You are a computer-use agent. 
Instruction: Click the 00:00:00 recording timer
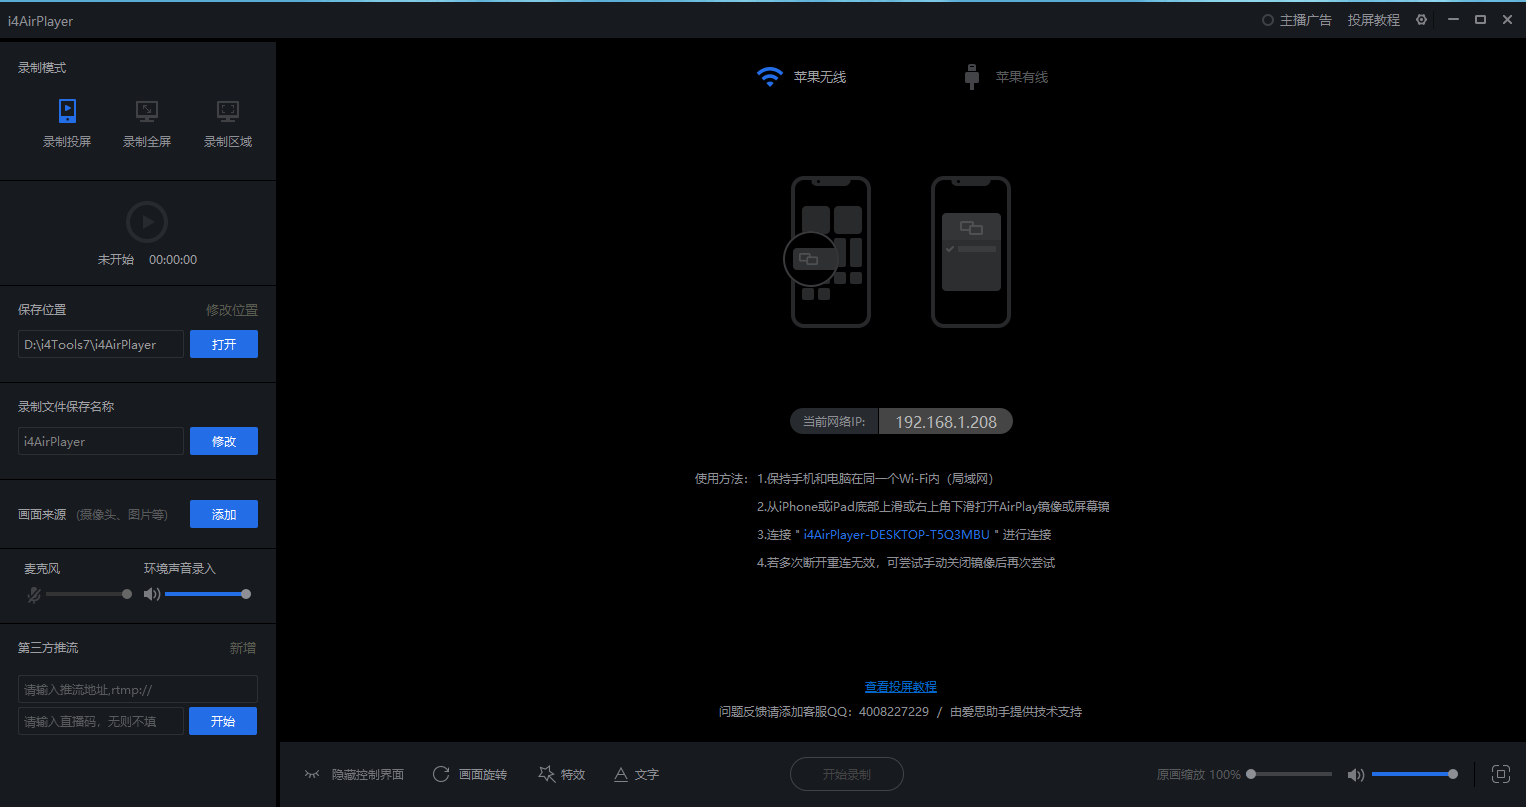173,260
